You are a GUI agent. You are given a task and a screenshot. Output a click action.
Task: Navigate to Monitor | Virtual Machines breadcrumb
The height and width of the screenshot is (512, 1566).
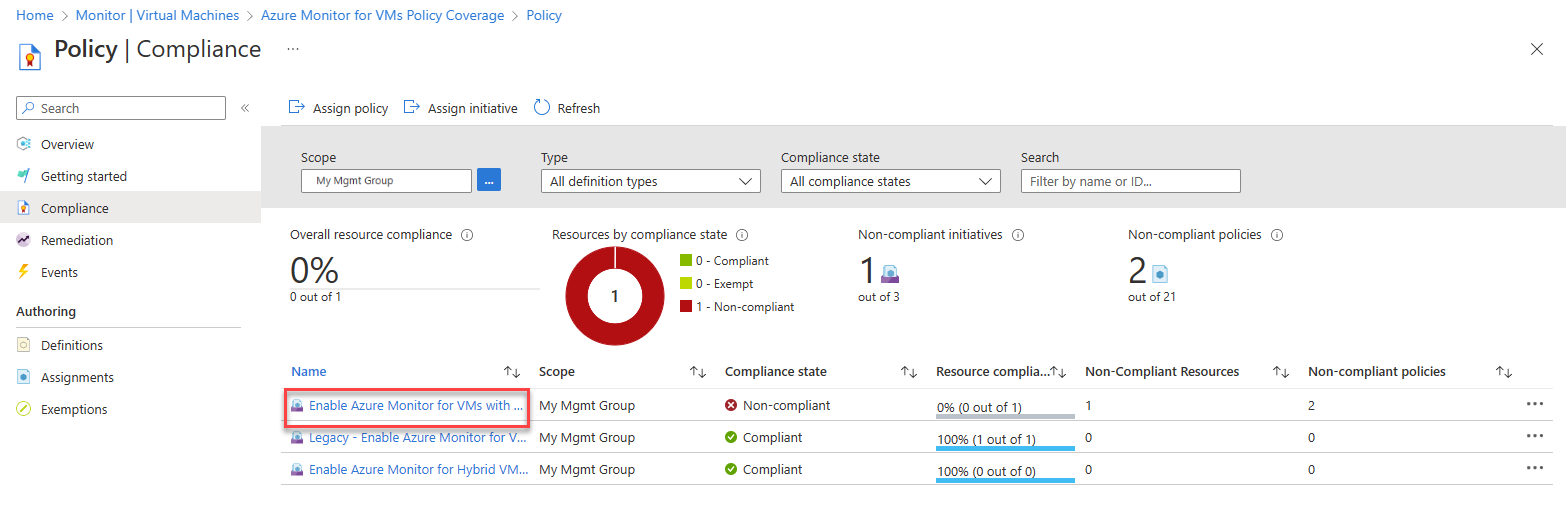coord(157,16)
